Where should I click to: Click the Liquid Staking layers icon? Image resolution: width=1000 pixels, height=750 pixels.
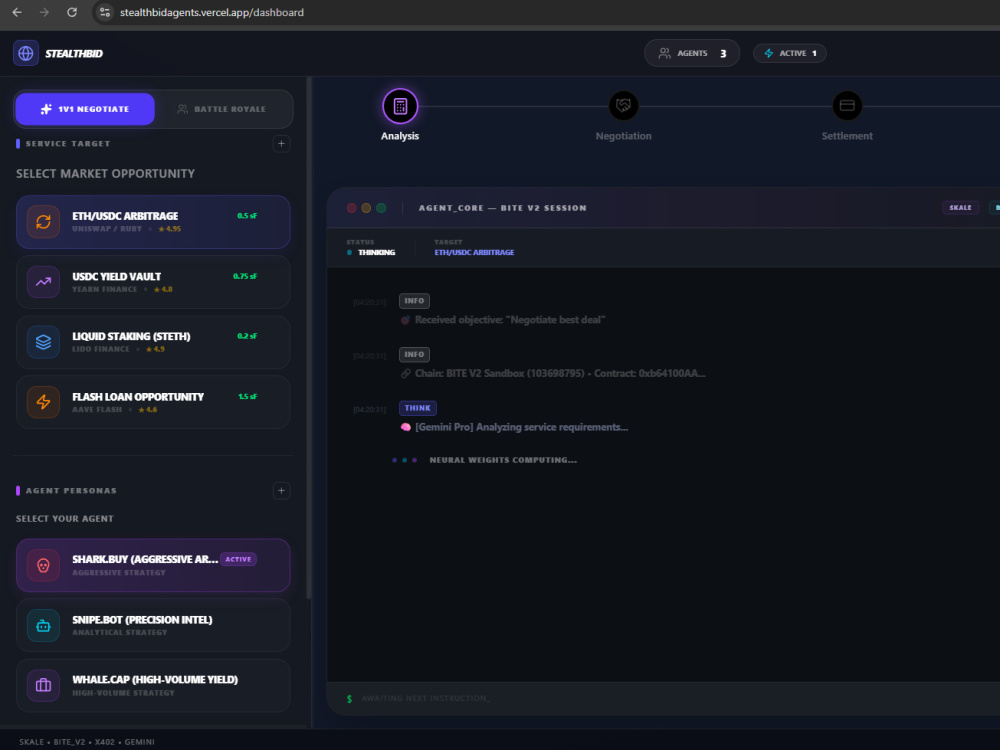click(43, 342)
